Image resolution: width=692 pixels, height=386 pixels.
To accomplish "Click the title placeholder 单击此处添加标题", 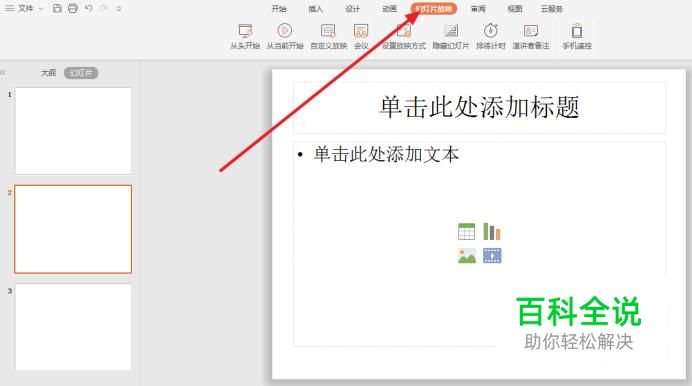I will (479, 107).
